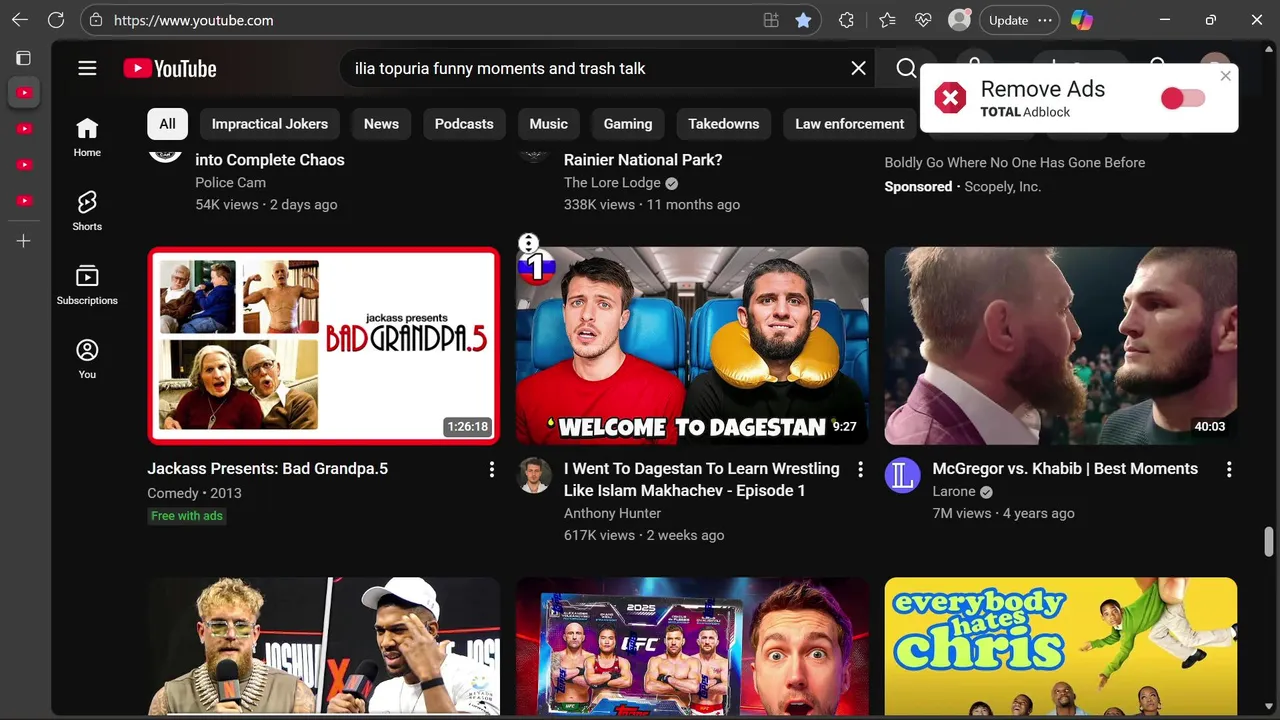Select the Law enforcement filter chip
Viewport: 1280px width, 720px height.
point(849,124)
